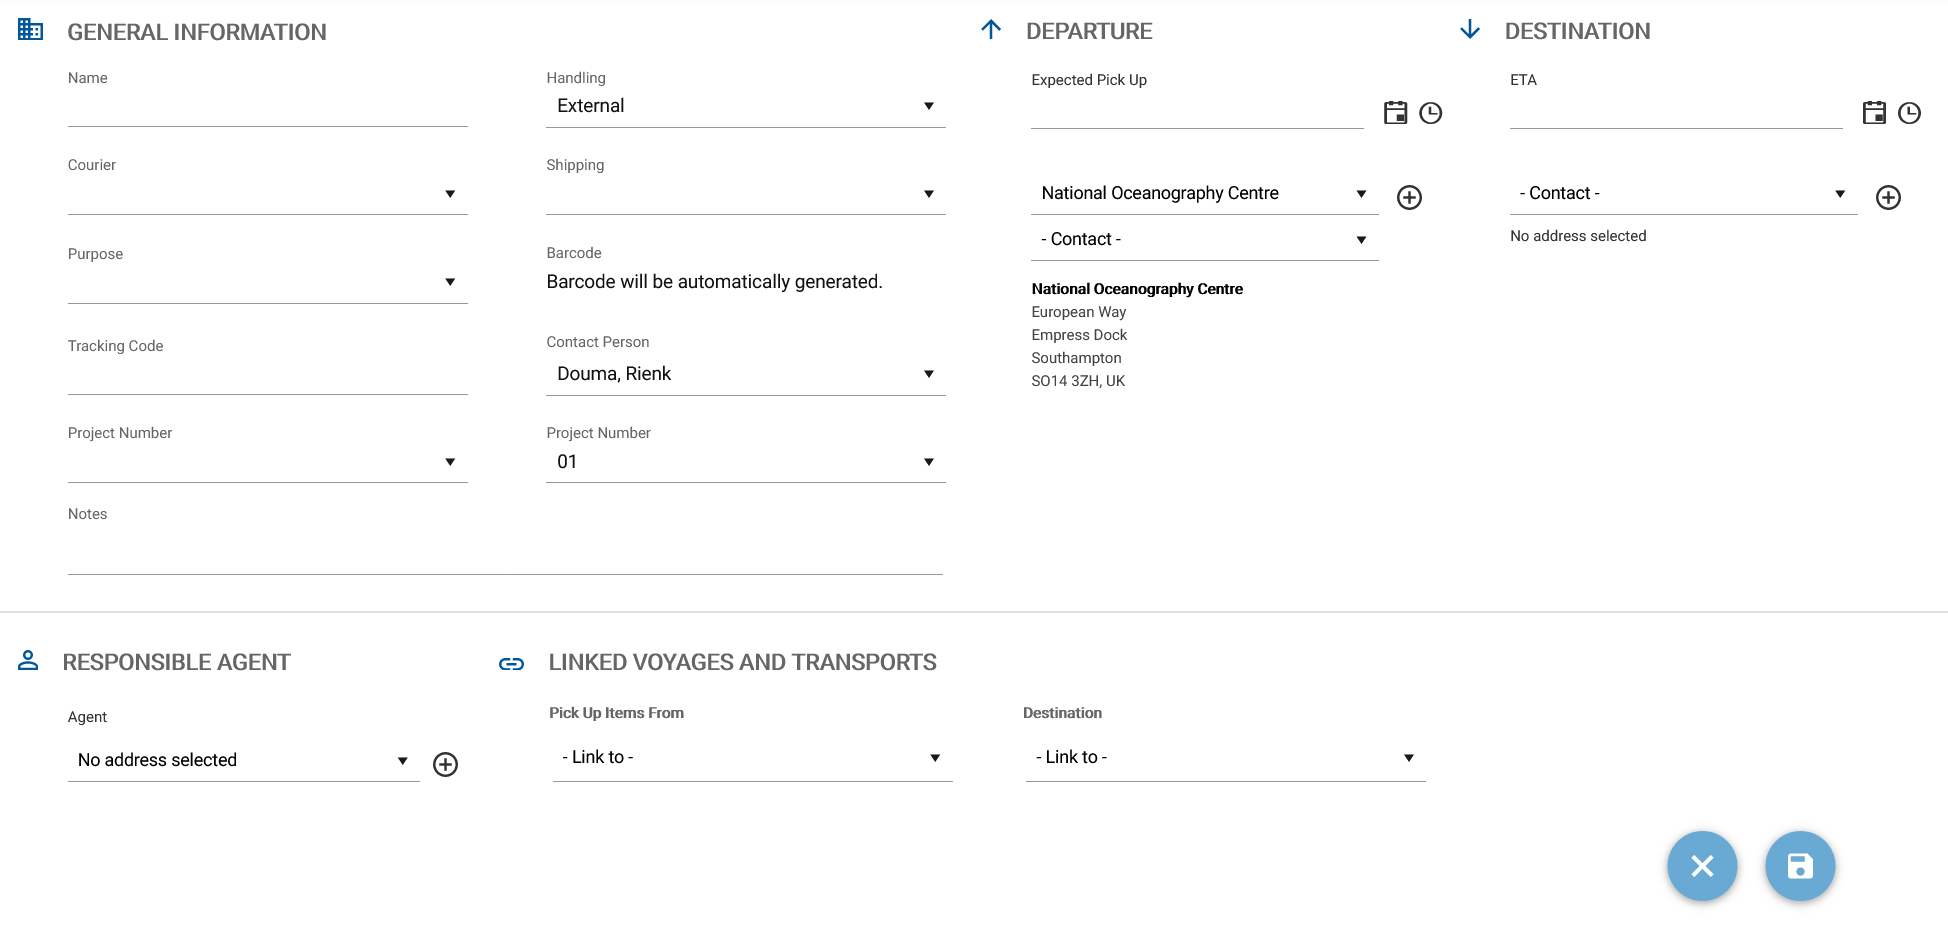Open the Purpose dropdown

(267, 283)
